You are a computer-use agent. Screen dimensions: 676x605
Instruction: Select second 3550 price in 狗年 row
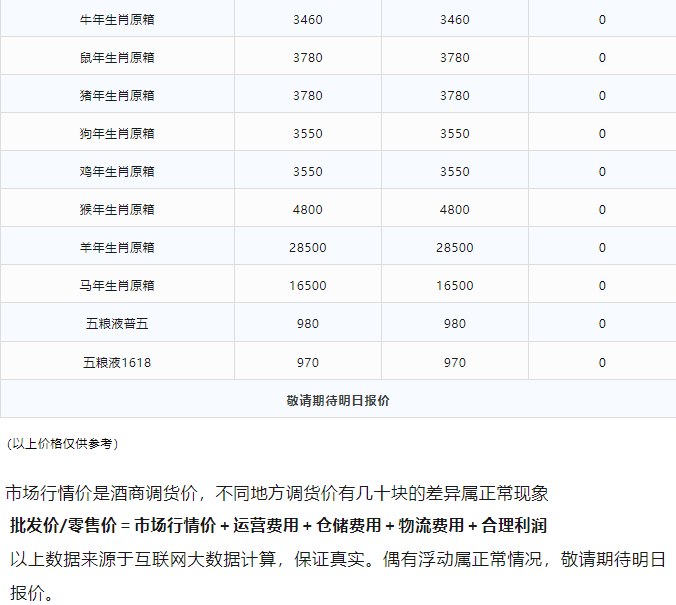(x=454, y=134)
